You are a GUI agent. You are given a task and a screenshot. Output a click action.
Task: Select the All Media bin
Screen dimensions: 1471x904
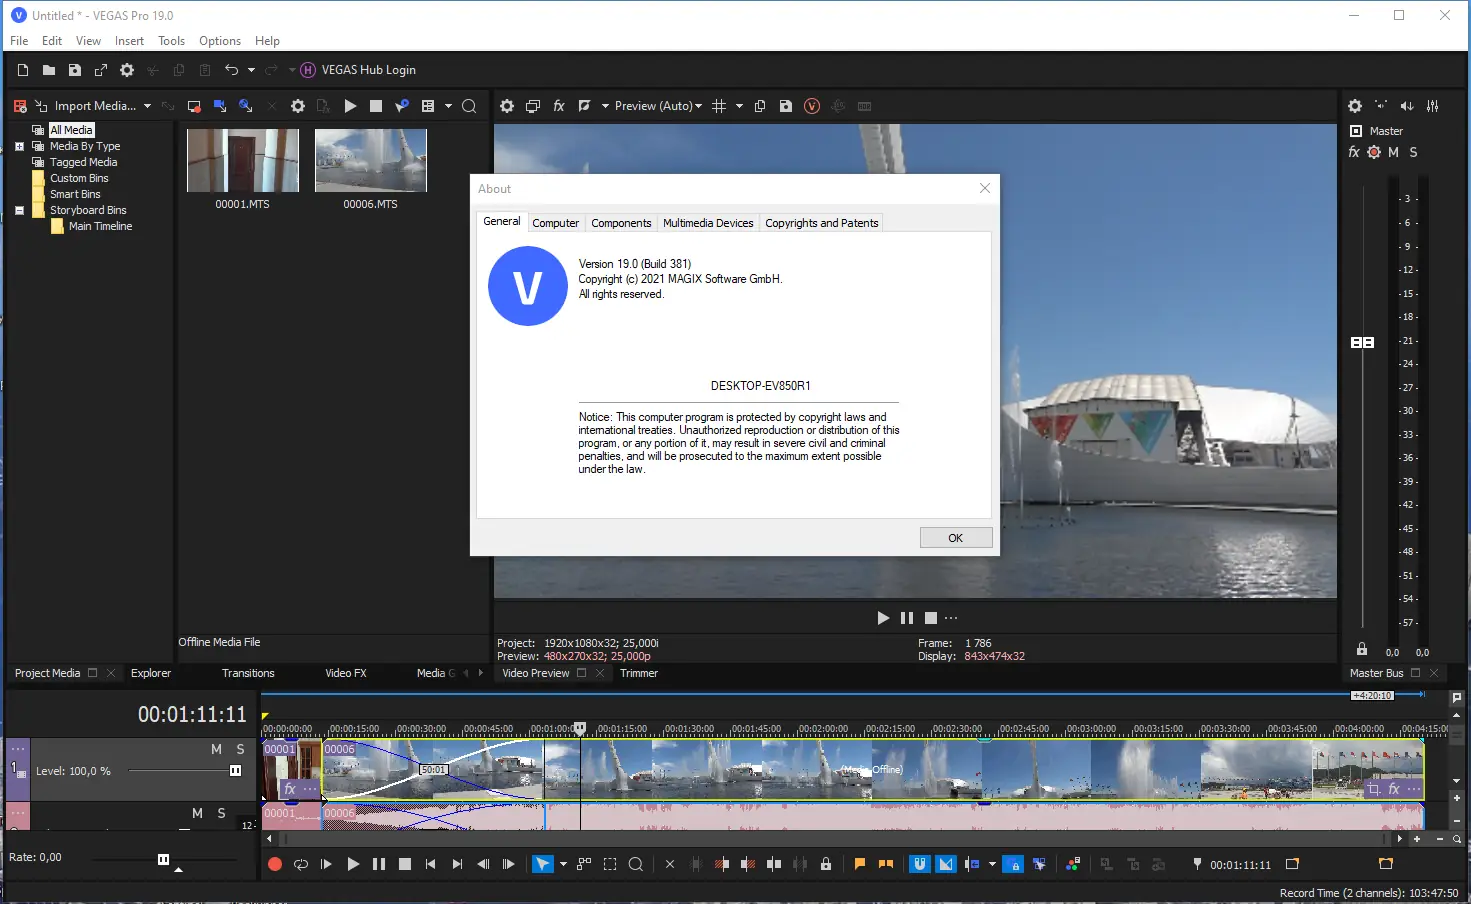[71, 130]
